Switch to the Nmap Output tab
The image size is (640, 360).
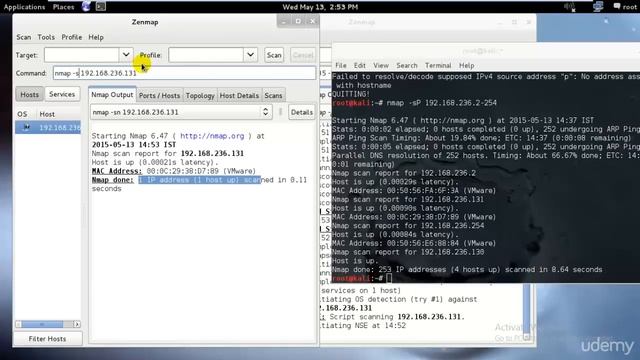(112, 95)
